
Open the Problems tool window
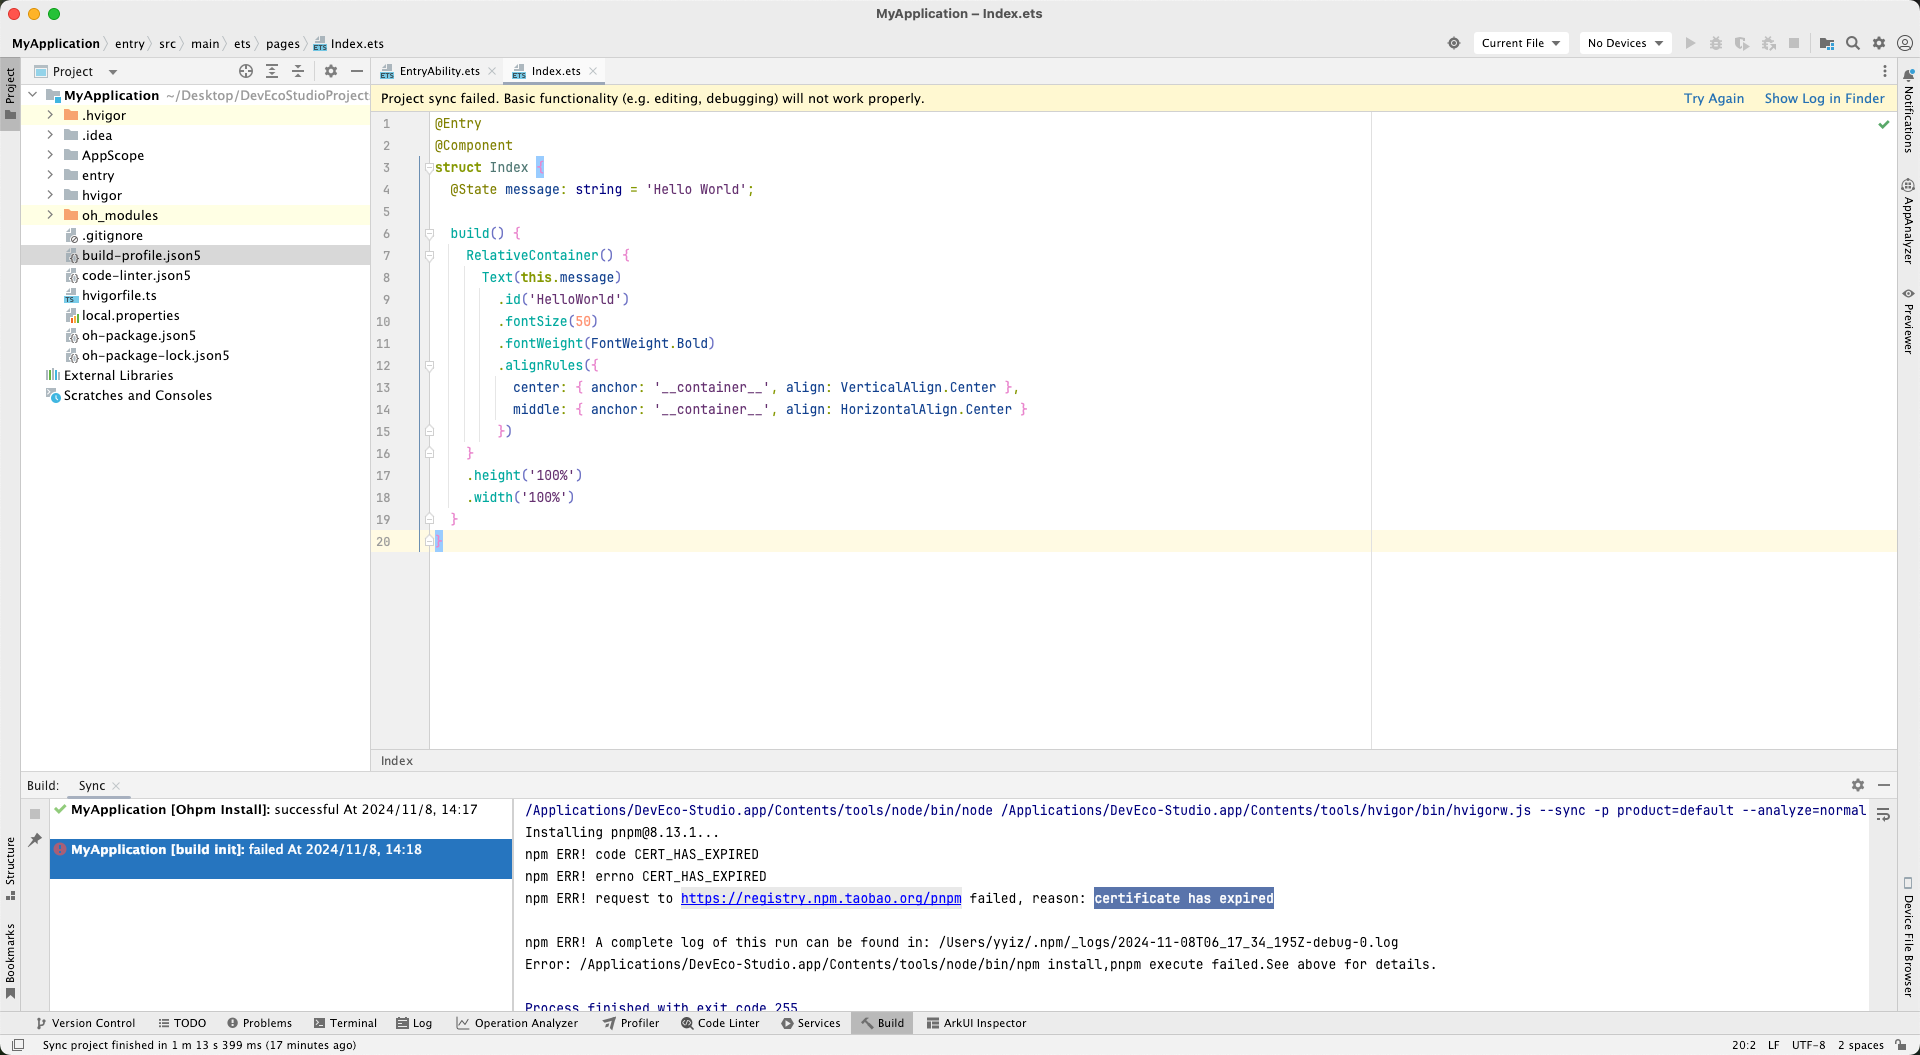point(259,1023)
